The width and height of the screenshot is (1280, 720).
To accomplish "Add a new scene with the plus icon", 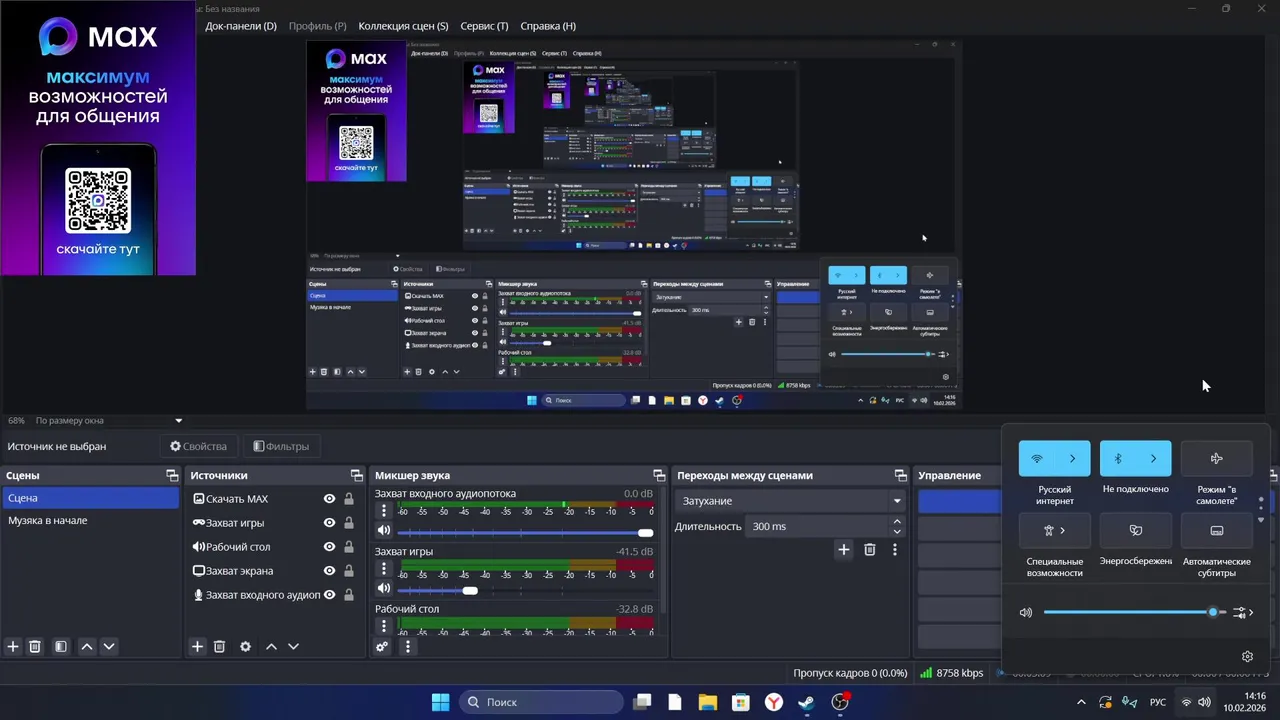I will [x=13, y=647].
